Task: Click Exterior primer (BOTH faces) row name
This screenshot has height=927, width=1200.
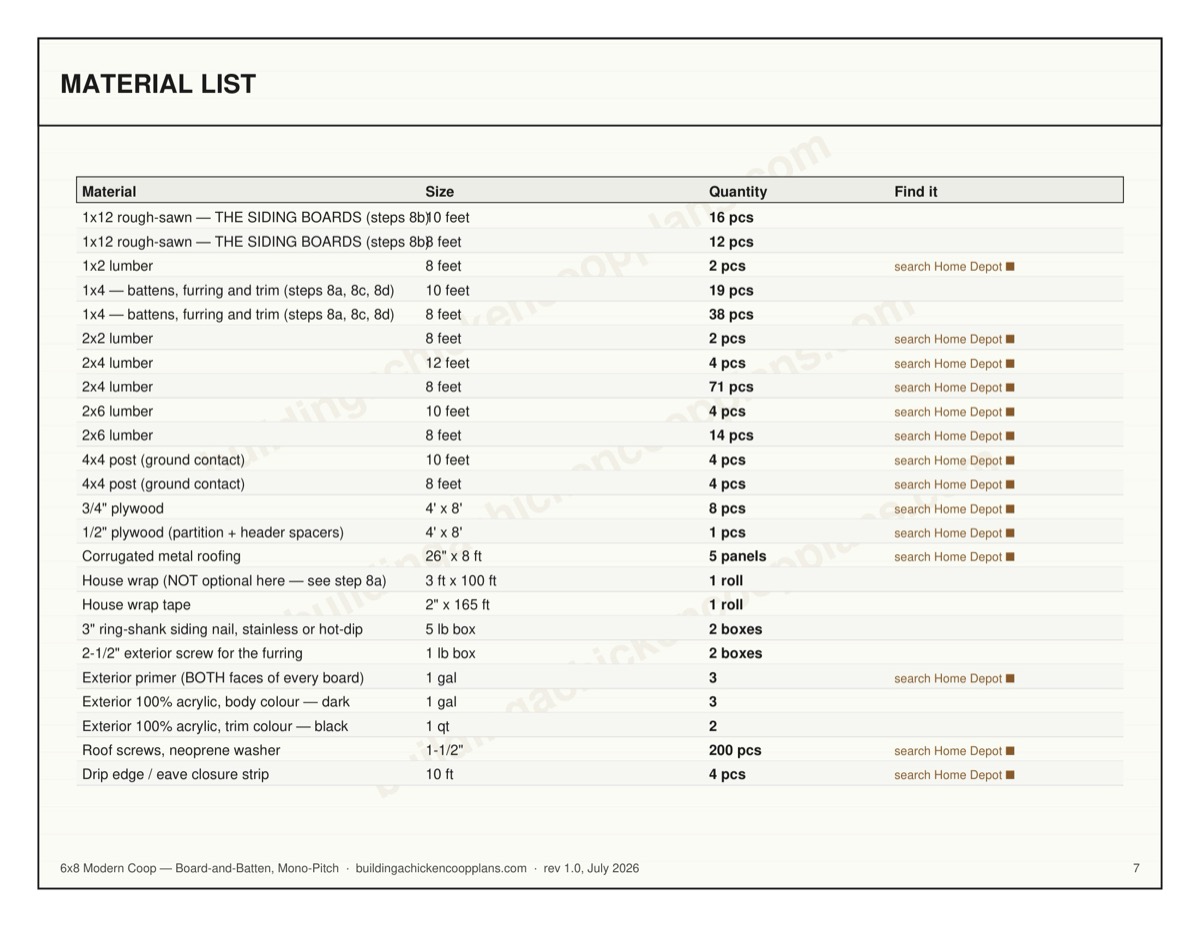Action: click(223, 677)
